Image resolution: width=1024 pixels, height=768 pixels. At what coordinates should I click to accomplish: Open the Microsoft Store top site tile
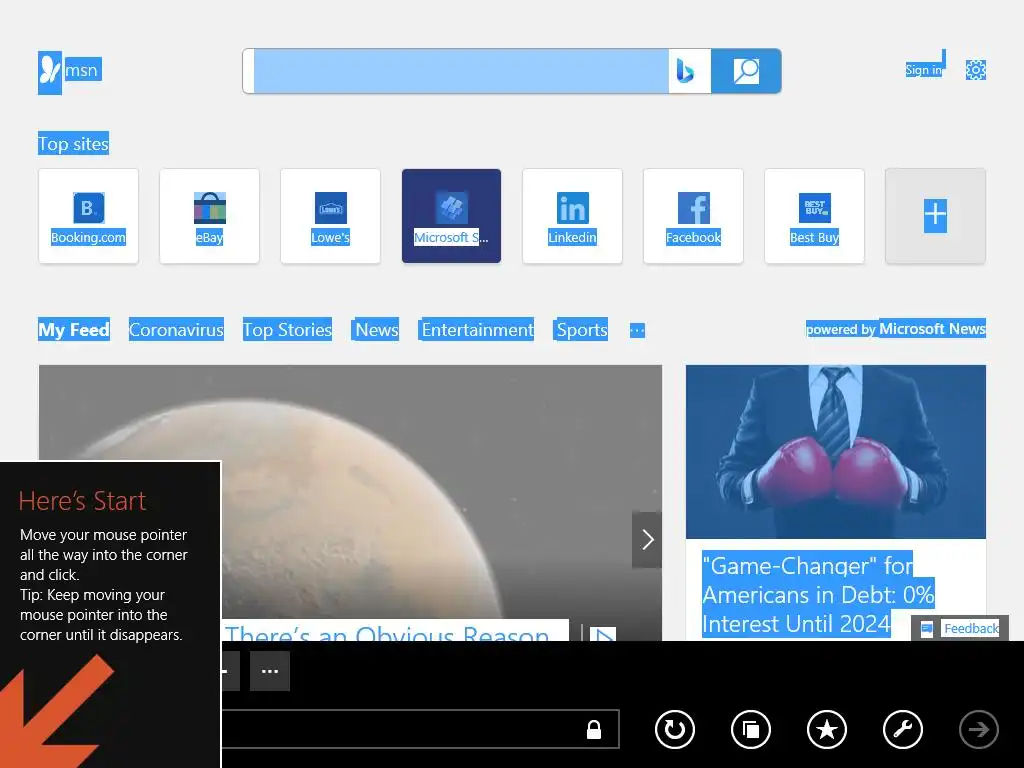(x=451, y=216)
